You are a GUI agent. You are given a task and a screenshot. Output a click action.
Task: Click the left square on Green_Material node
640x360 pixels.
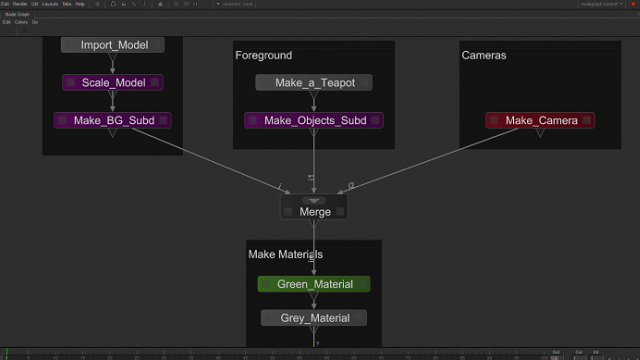pos(266,284)
